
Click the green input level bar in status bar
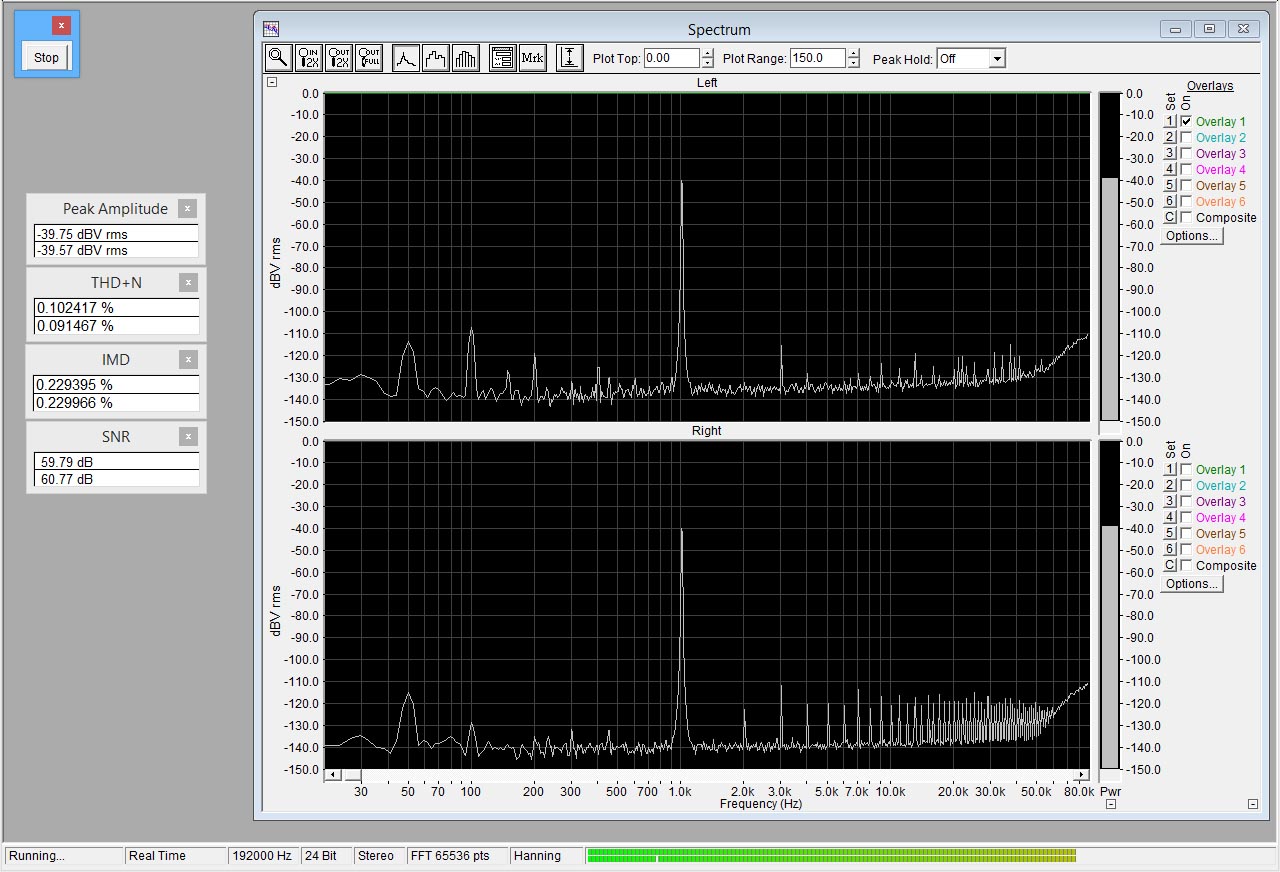pos(831,856)
